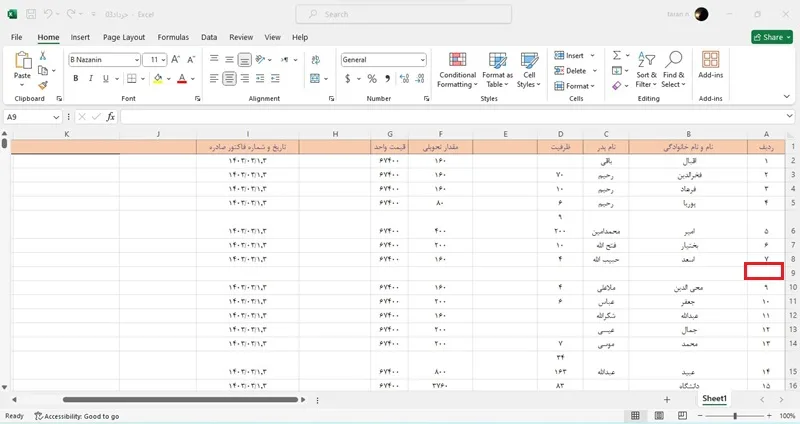Switch to the Review ribbon tab
800x424 pixels.
pyautogui.click(x=241, y=37)
